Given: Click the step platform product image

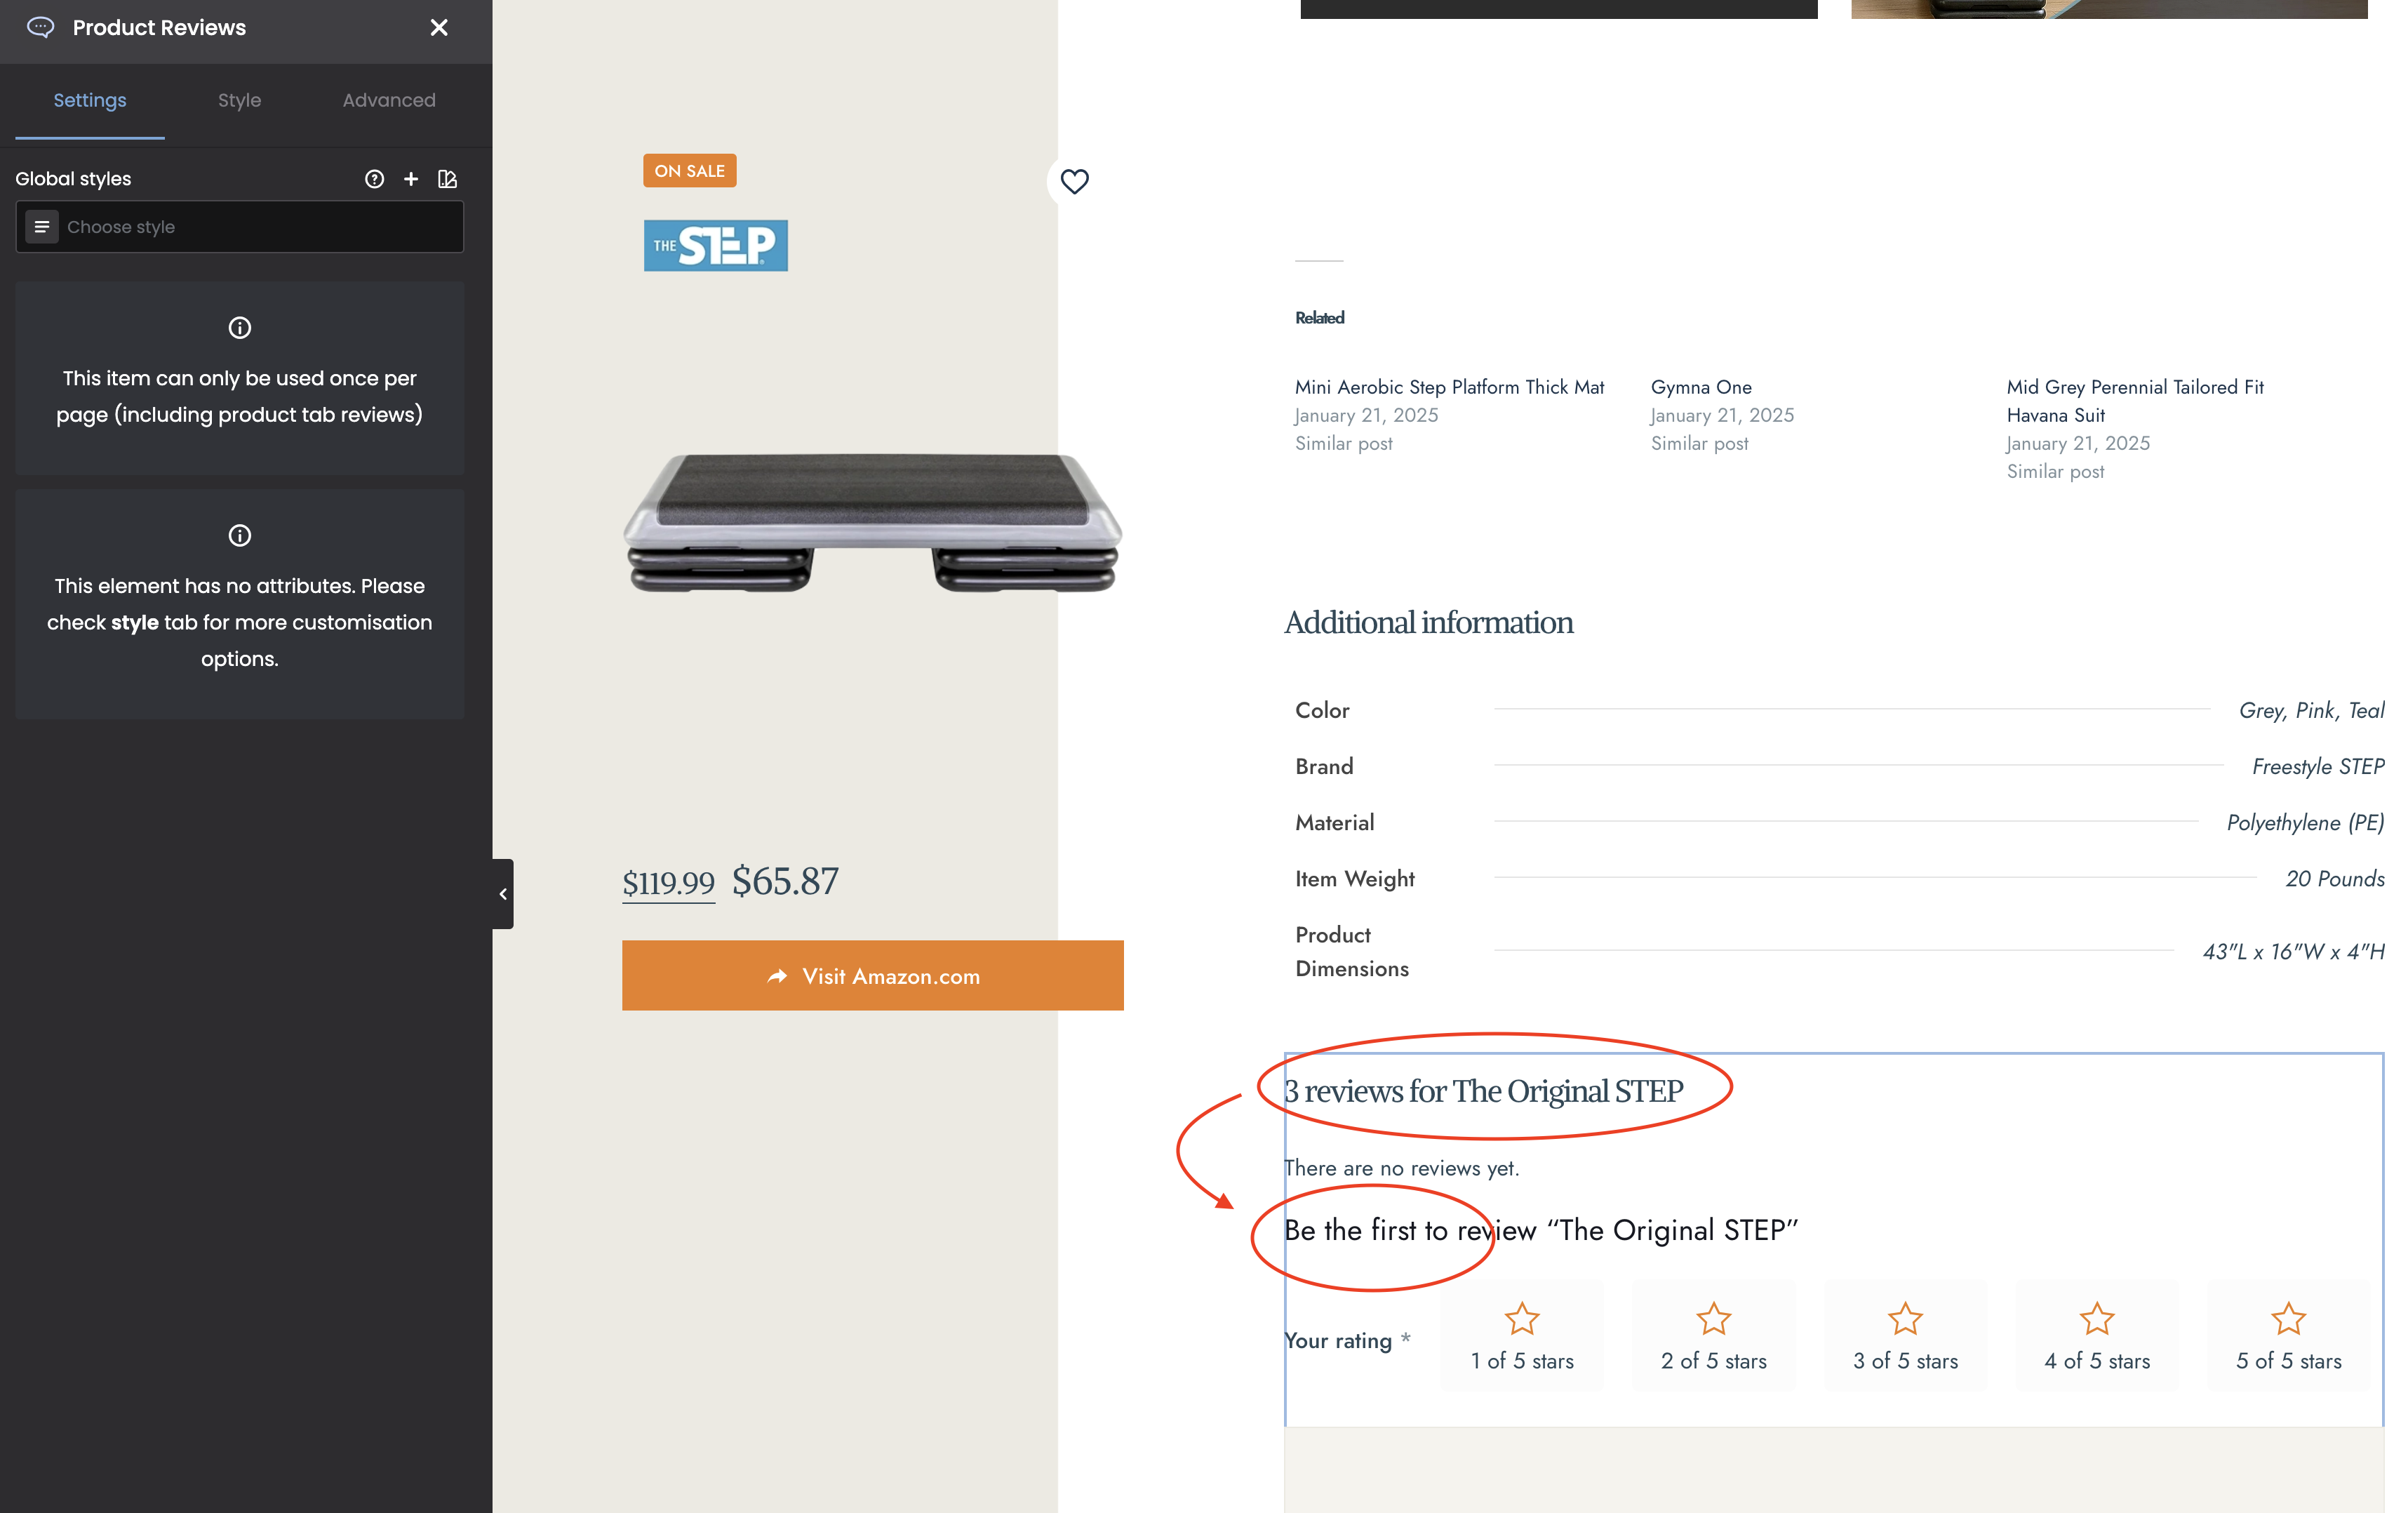Looking at the screenshot, I should tap(872, 523).
